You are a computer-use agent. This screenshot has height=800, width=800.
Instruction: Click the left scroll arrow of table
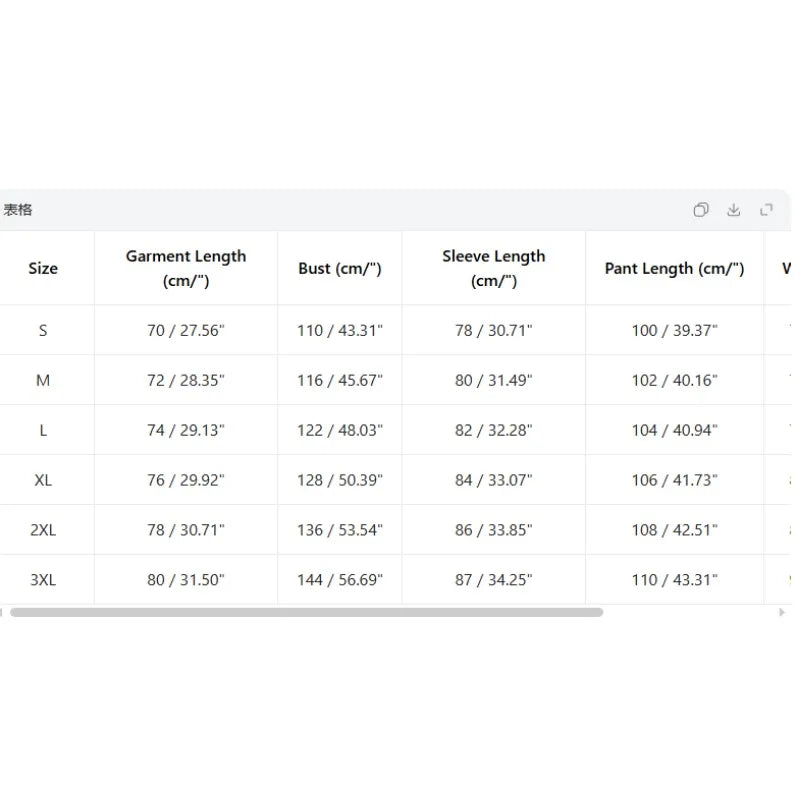coord(2,612)
